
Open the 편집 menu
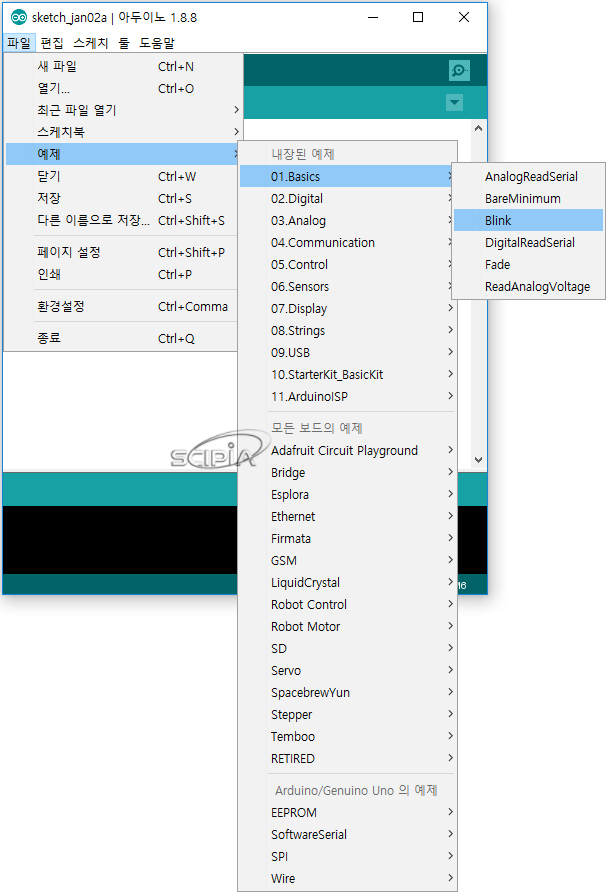click(x=52, y=43)
